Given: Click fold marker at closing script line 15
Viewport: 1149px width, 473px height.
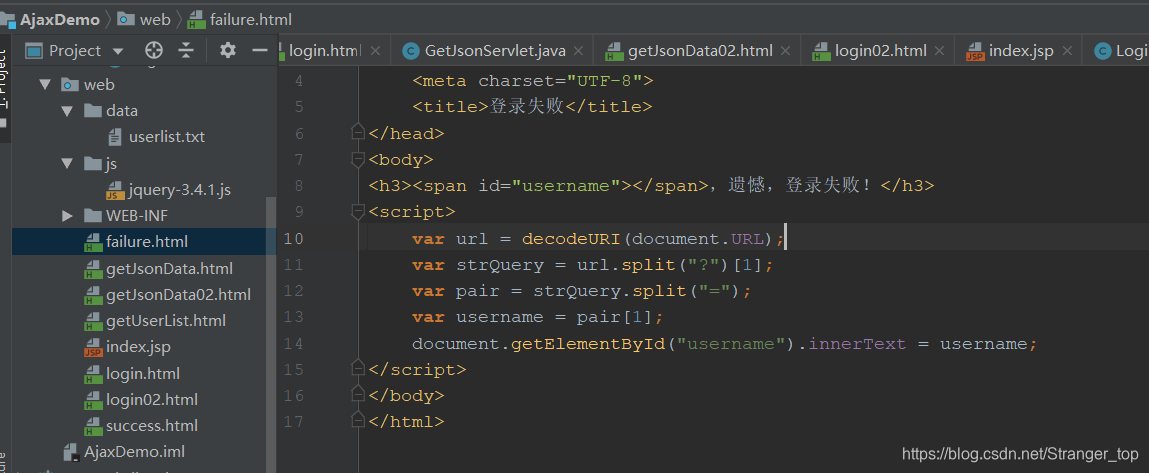Looking at the screenshot, I should [358, 369].
